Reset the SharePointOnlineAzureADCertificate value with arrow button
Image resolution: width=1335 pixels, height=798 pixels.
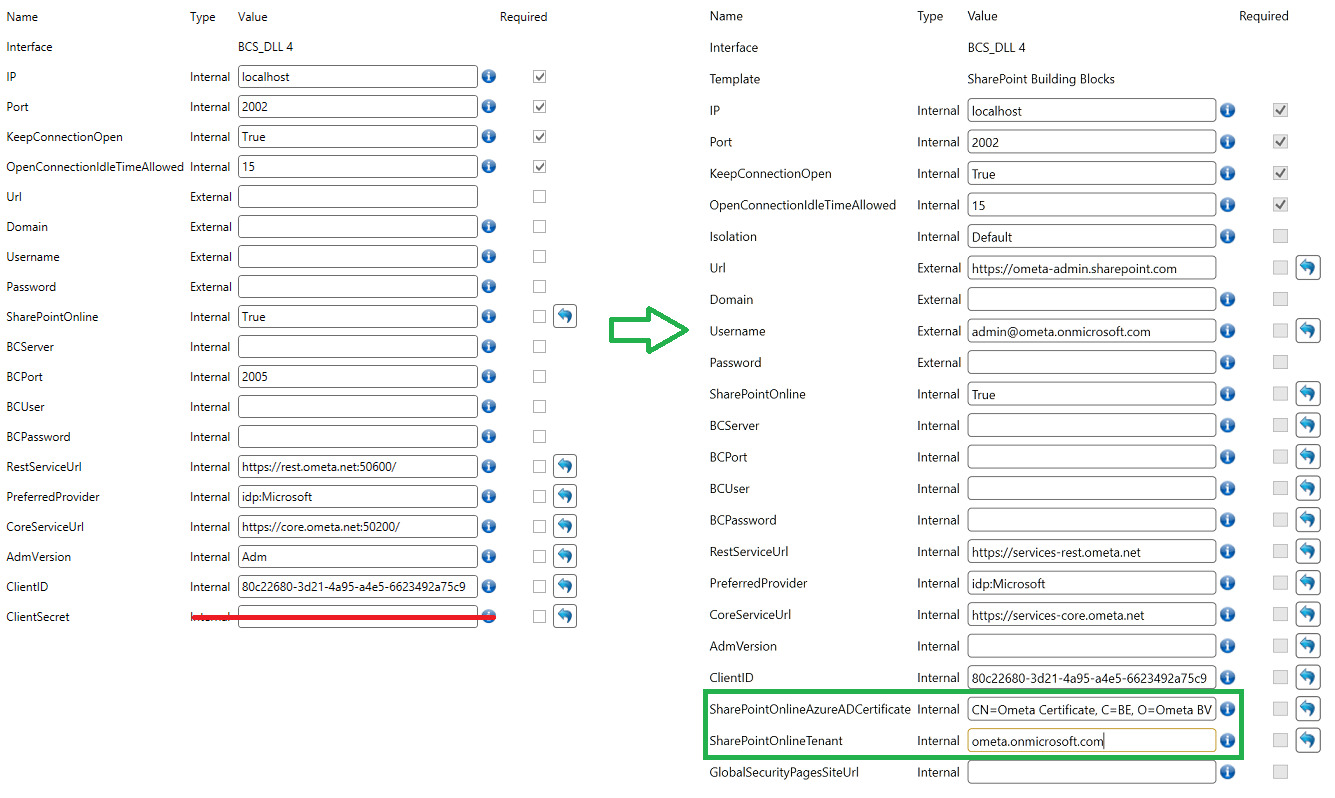click(x=1308, y=709)
